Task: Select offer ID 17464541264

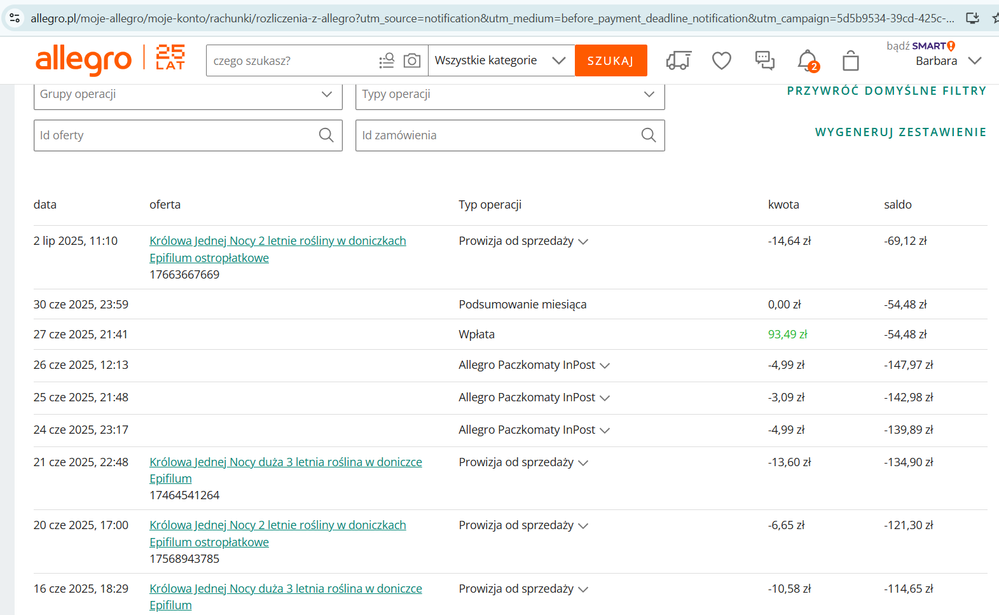Action: click(x=185, y=495)
